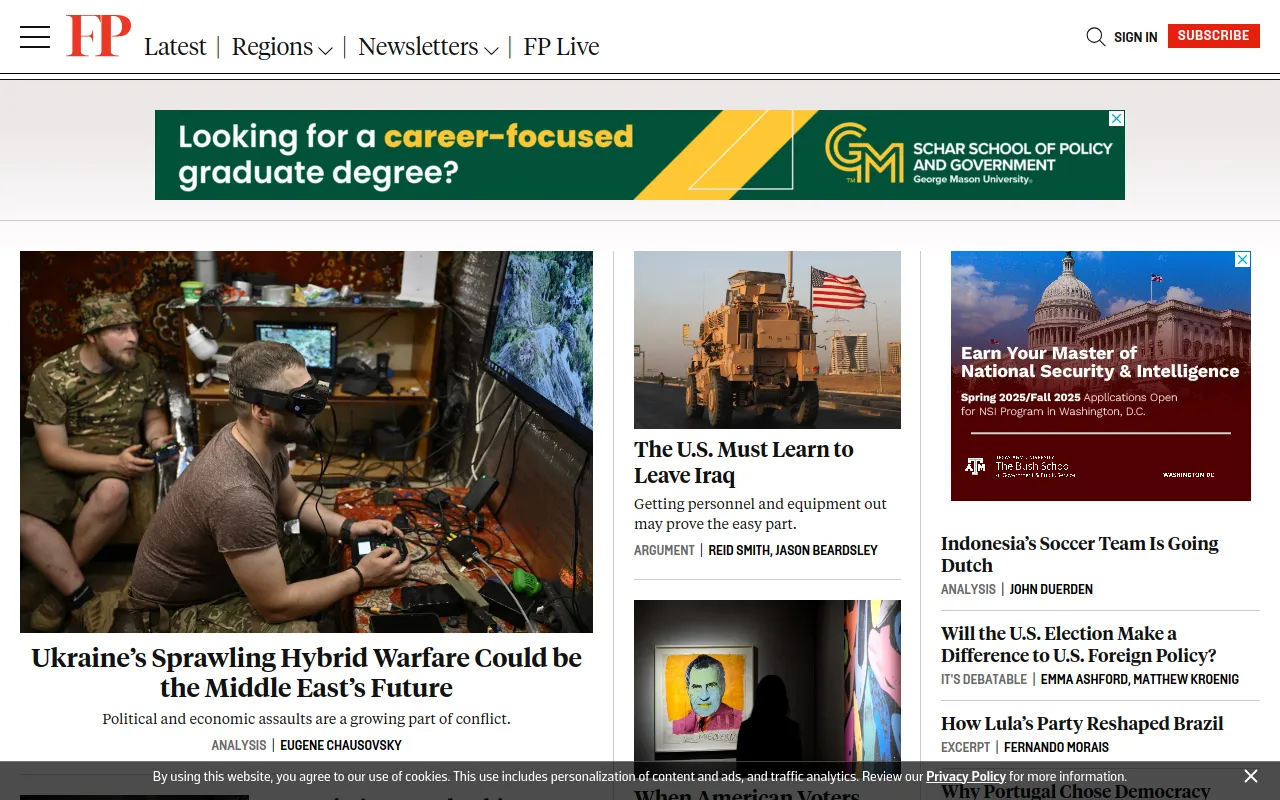The width and height of the screenshot is (1280, 800).
Task: Open the Privacy Policy link
Action: 966,776
